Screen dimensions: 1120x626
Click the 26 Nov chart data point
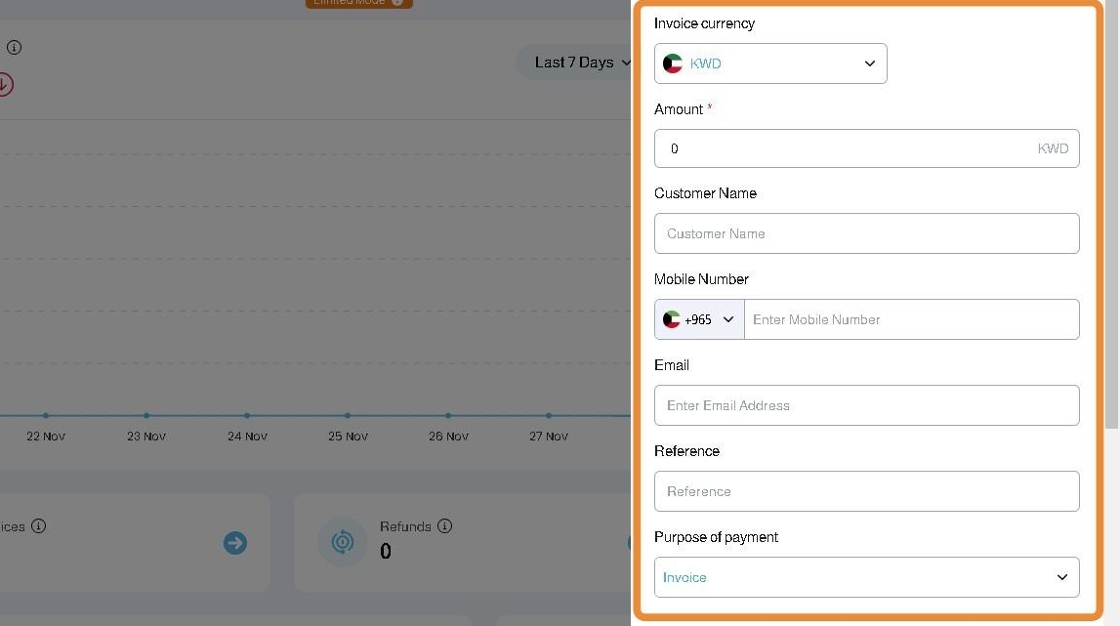(448, 415)
